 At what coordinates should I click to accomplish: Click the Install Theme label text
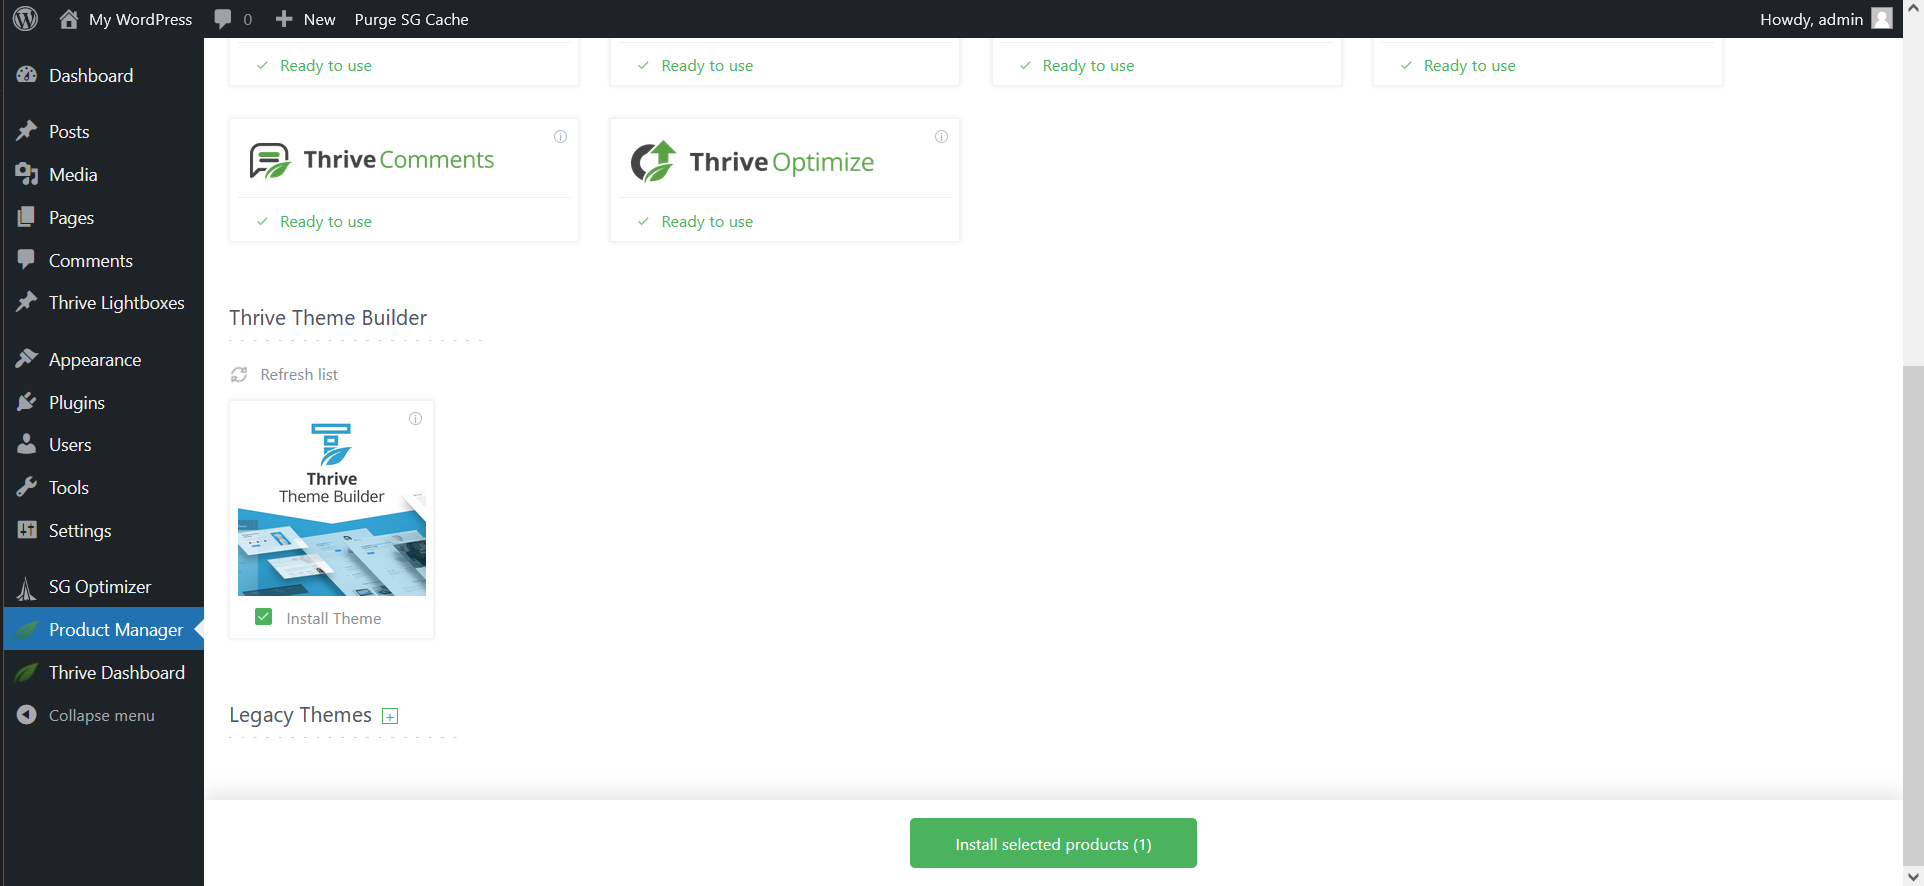pos(333,618)
